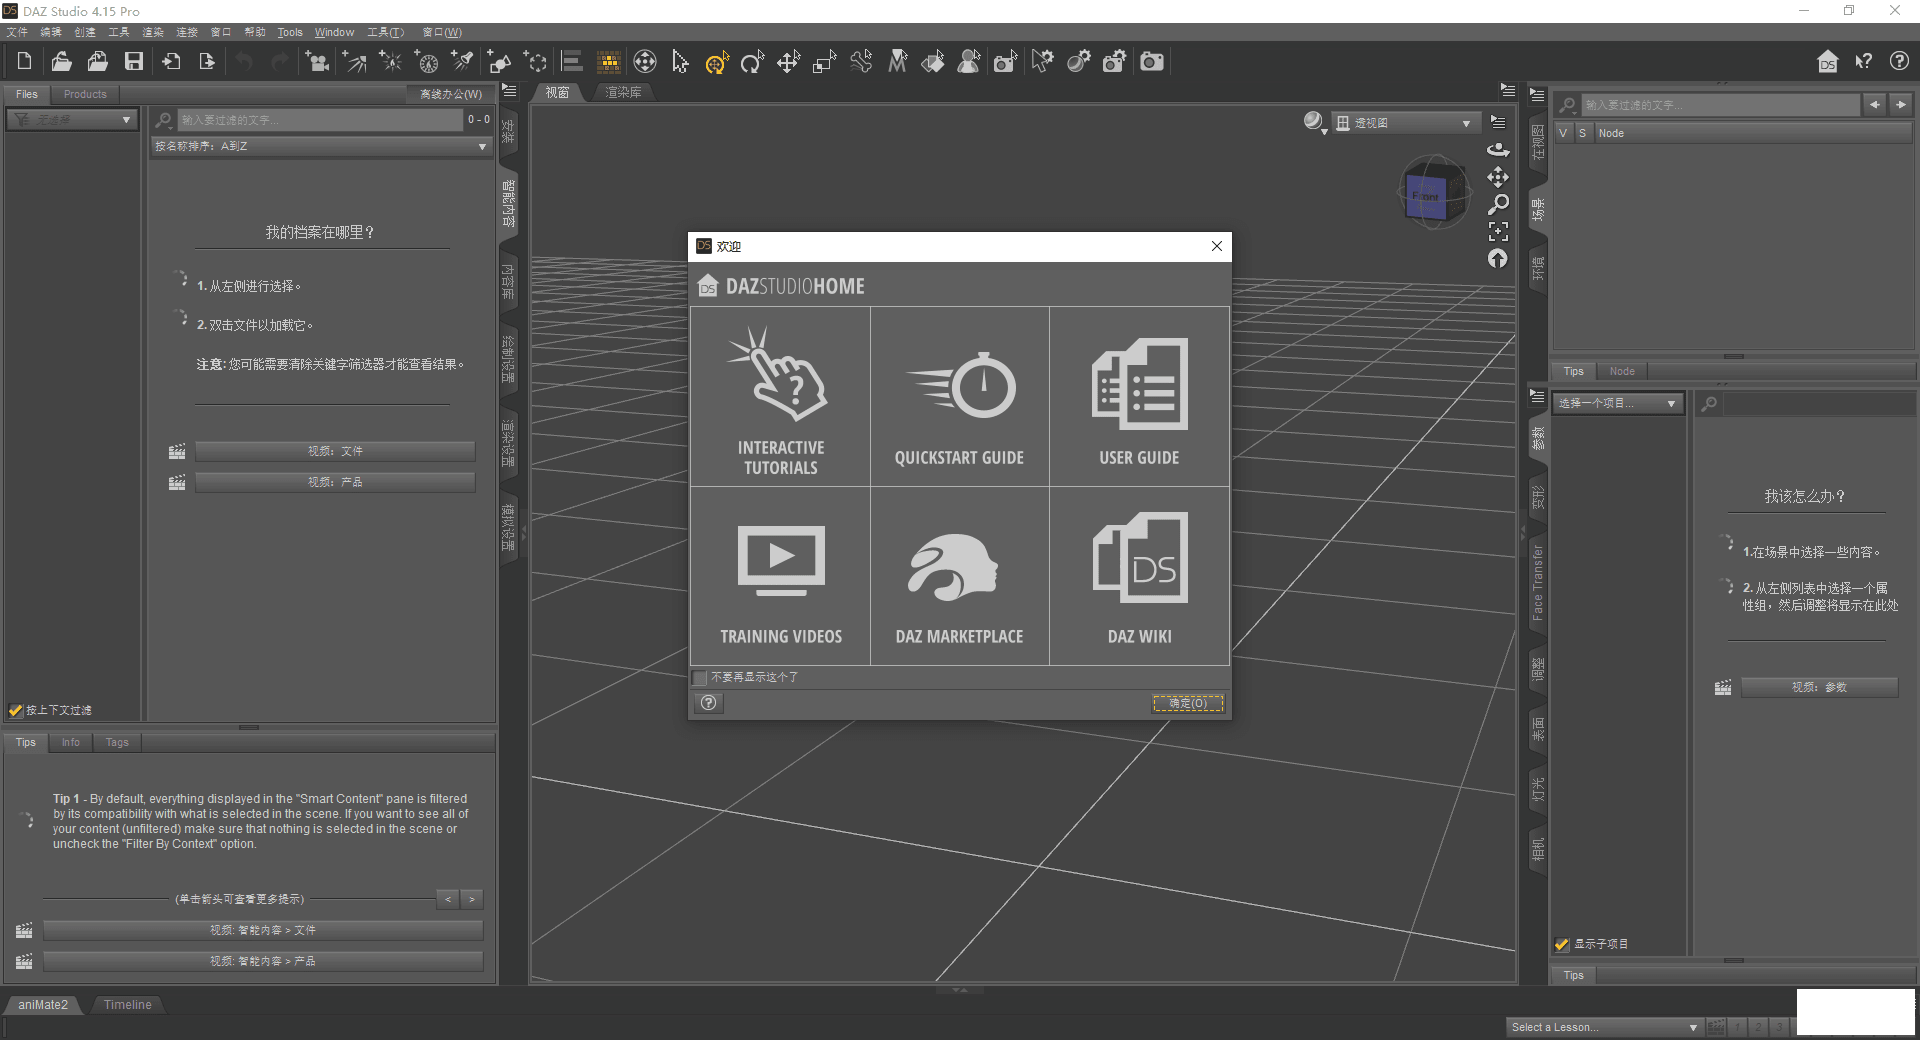This screenshot has height=1040, width=1920.
Task: Open the perspective view camera dropdown
Action: tap(1404, 123)
